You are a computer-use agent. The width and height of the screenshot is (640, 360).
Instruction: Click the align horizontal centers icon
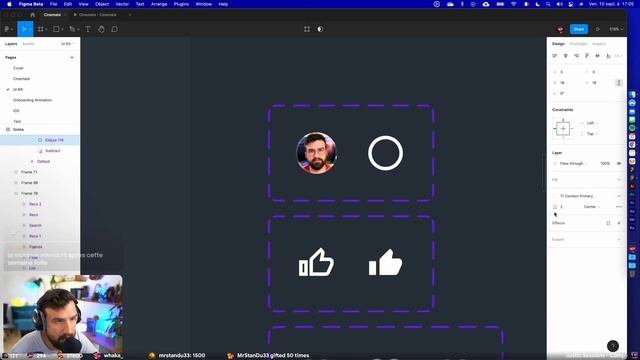(x=565, y=56)
